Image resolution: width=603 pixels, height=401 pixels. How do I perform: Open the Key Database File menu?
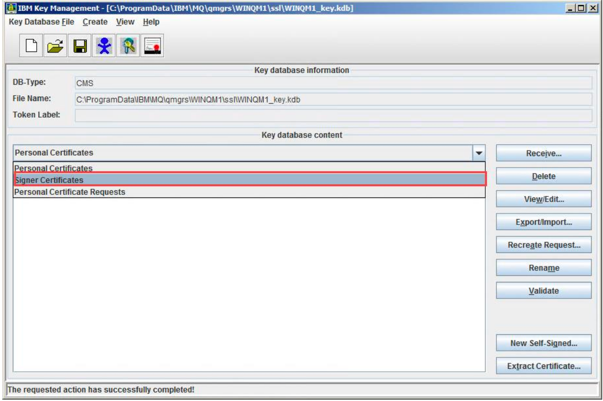coord(42,22)
